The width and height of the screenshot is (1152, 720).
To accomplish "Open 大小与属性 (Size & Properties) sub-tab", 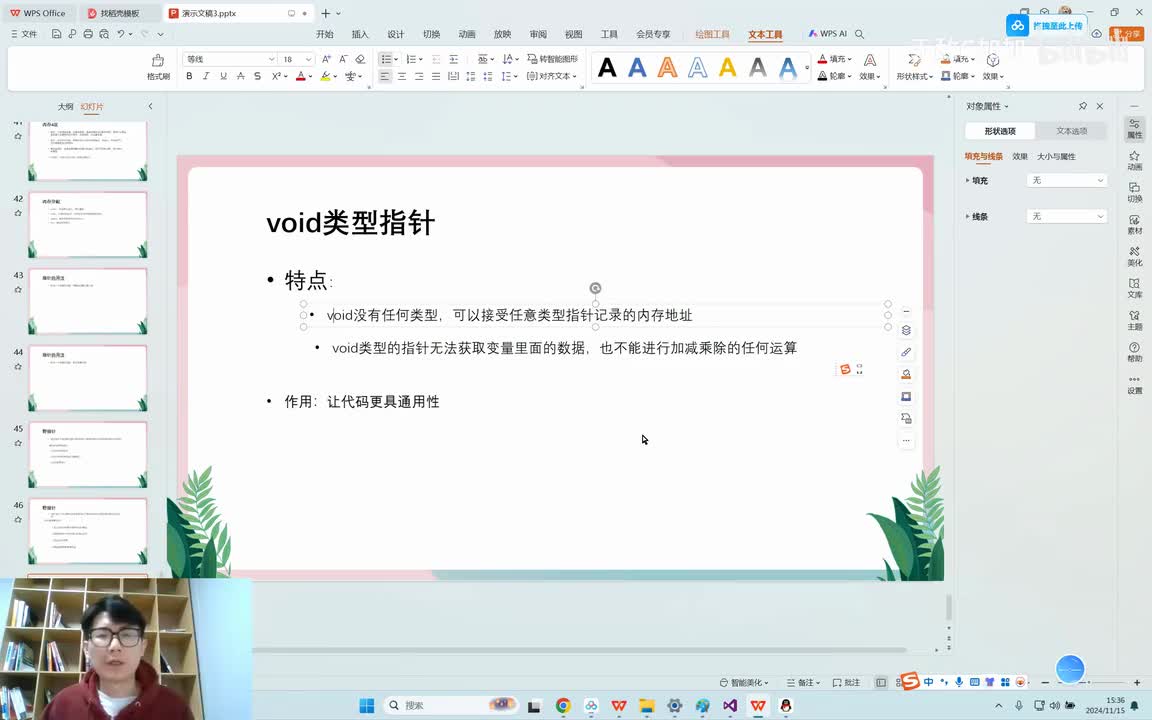I will [1056, 156].
